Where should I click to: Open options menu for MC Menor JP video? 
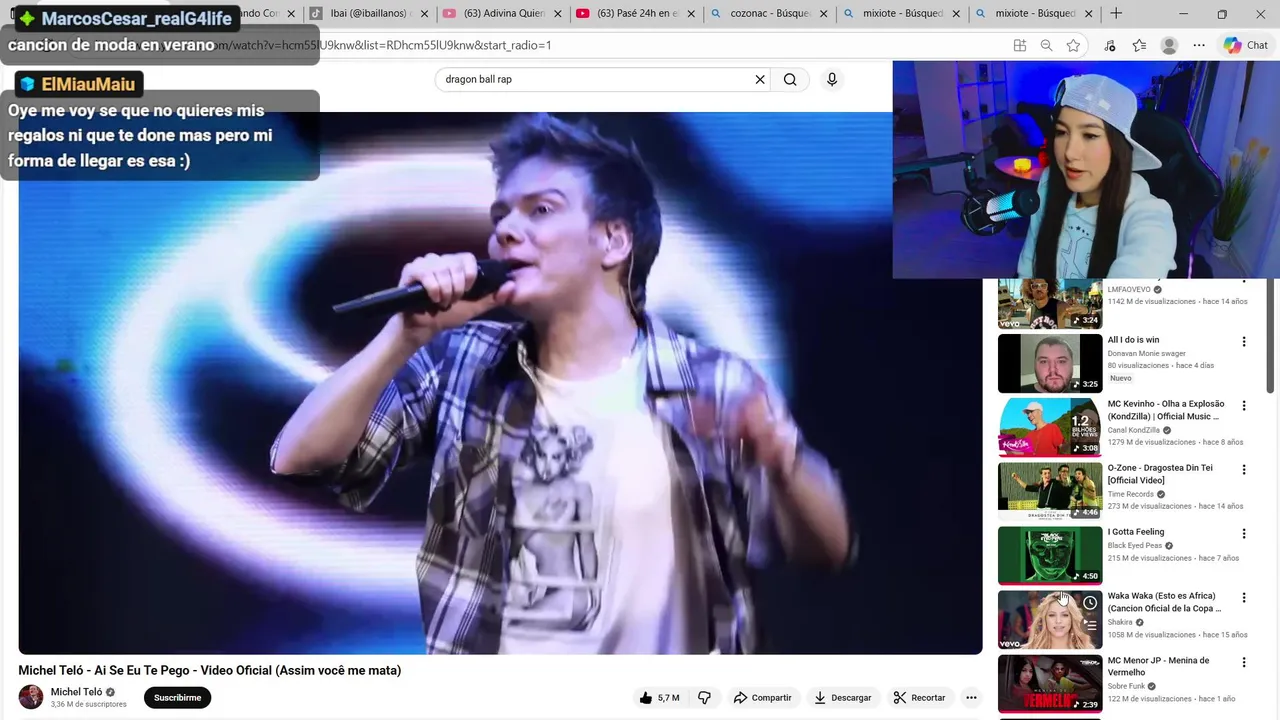tap(1244, 662)
